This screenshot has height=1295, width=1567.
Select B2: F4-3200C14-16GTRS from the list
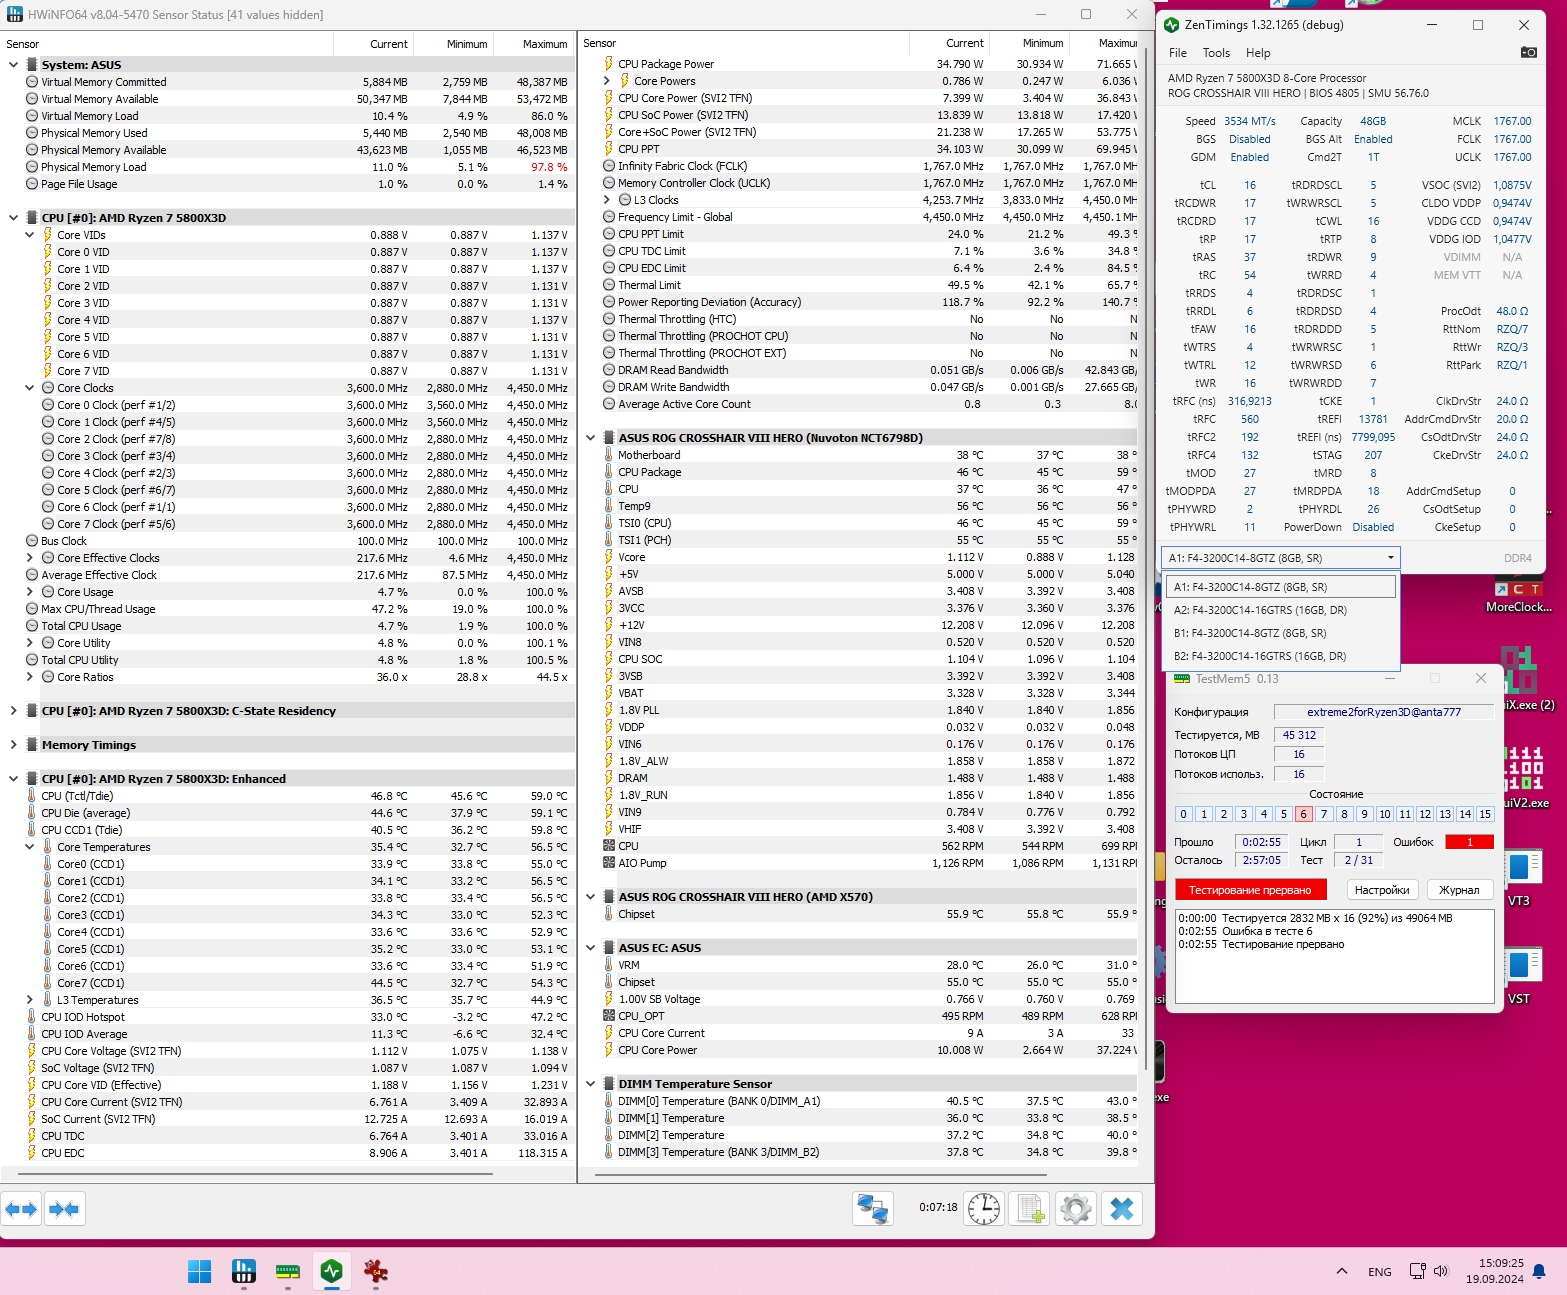coord(1280,656)
